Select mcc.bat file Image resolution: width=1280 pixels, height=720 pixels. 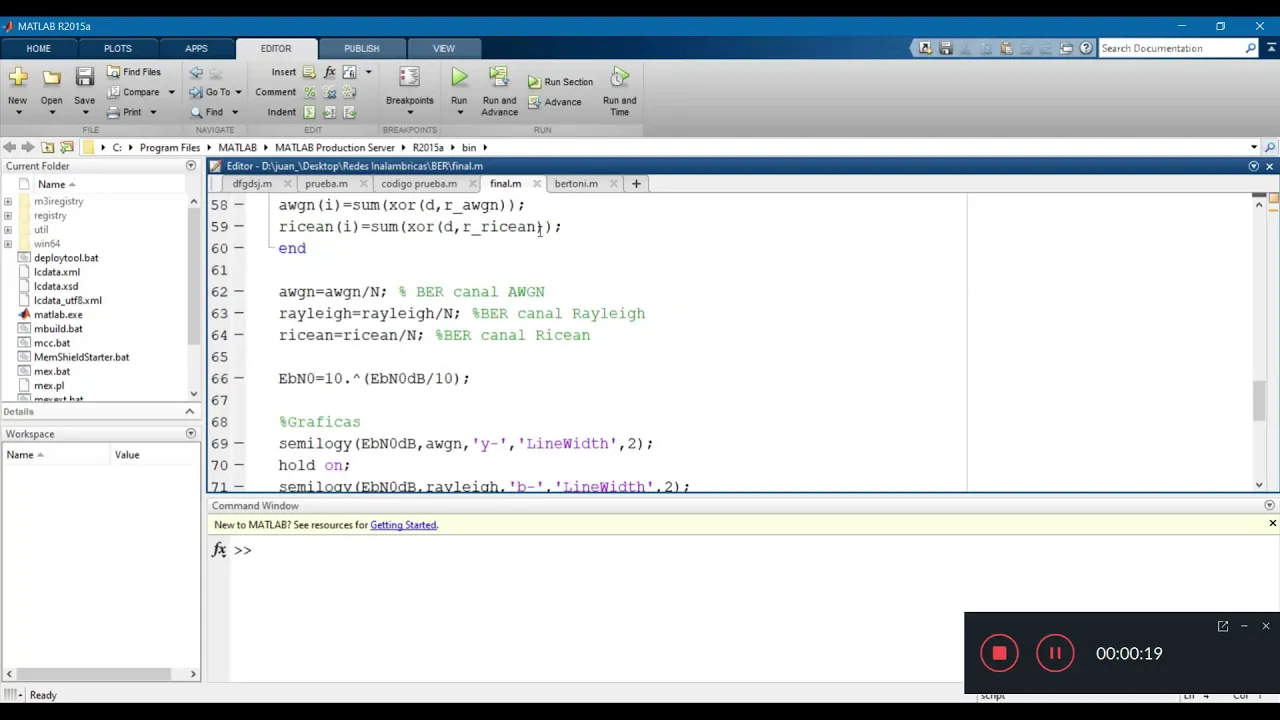[x=52, y=343]
